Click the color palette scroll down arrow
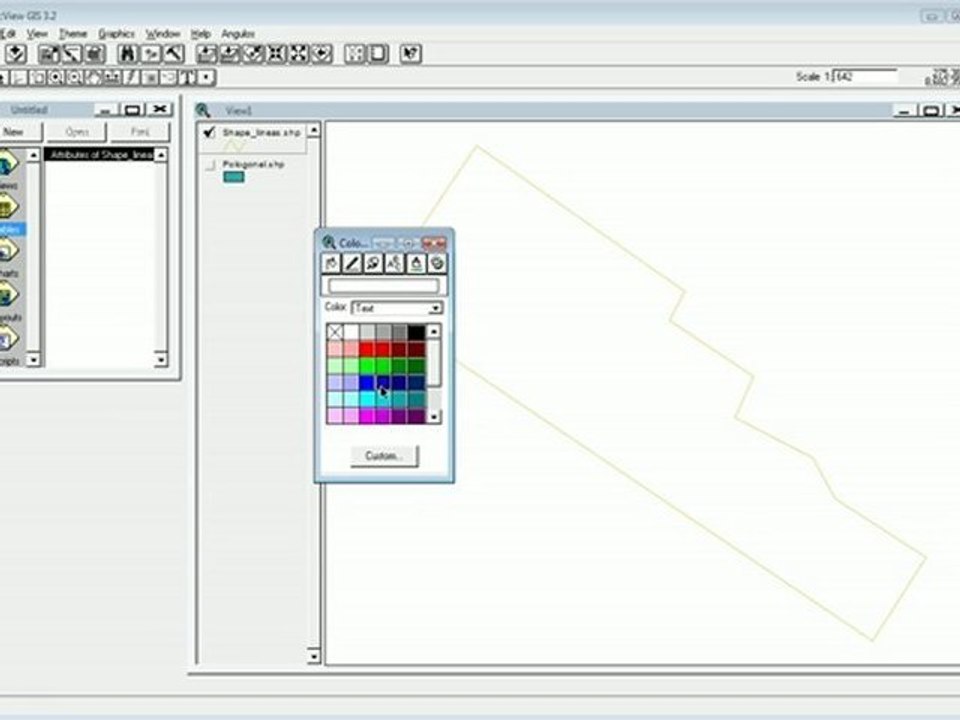 tap(433, 417)
